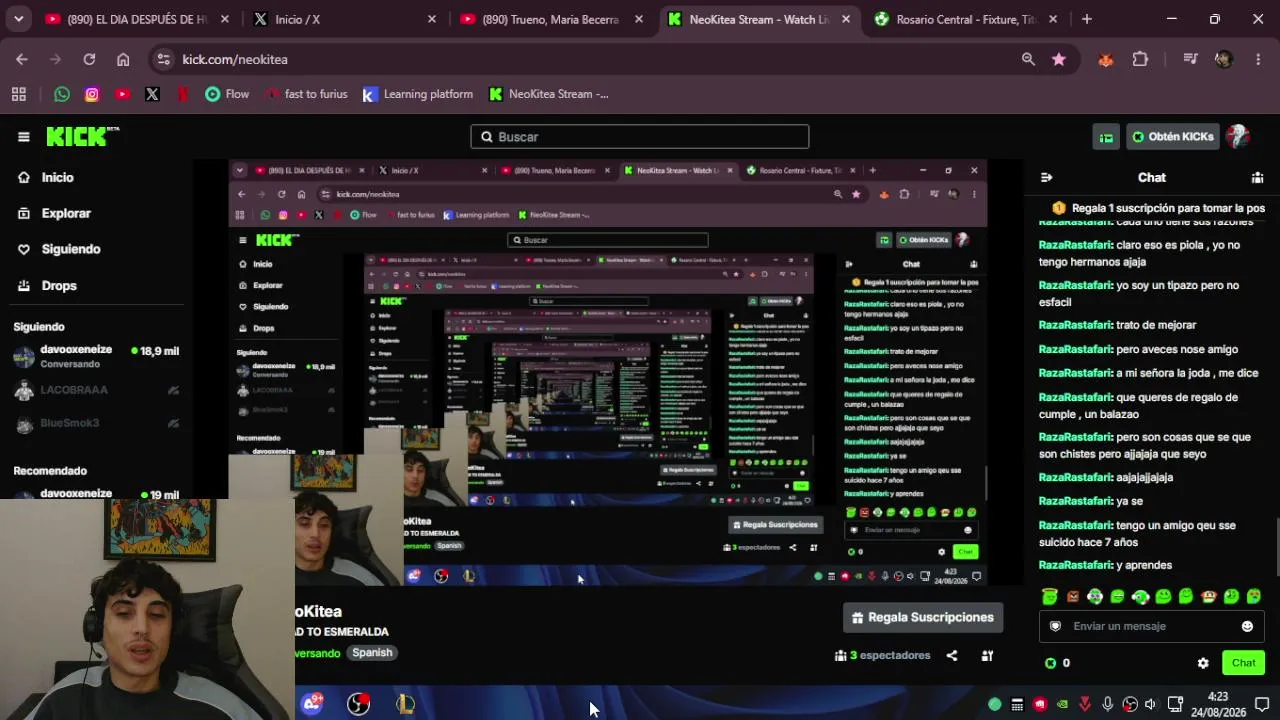
Task: Open the browser extensions puzzle icon
Action: point(1140,59)
